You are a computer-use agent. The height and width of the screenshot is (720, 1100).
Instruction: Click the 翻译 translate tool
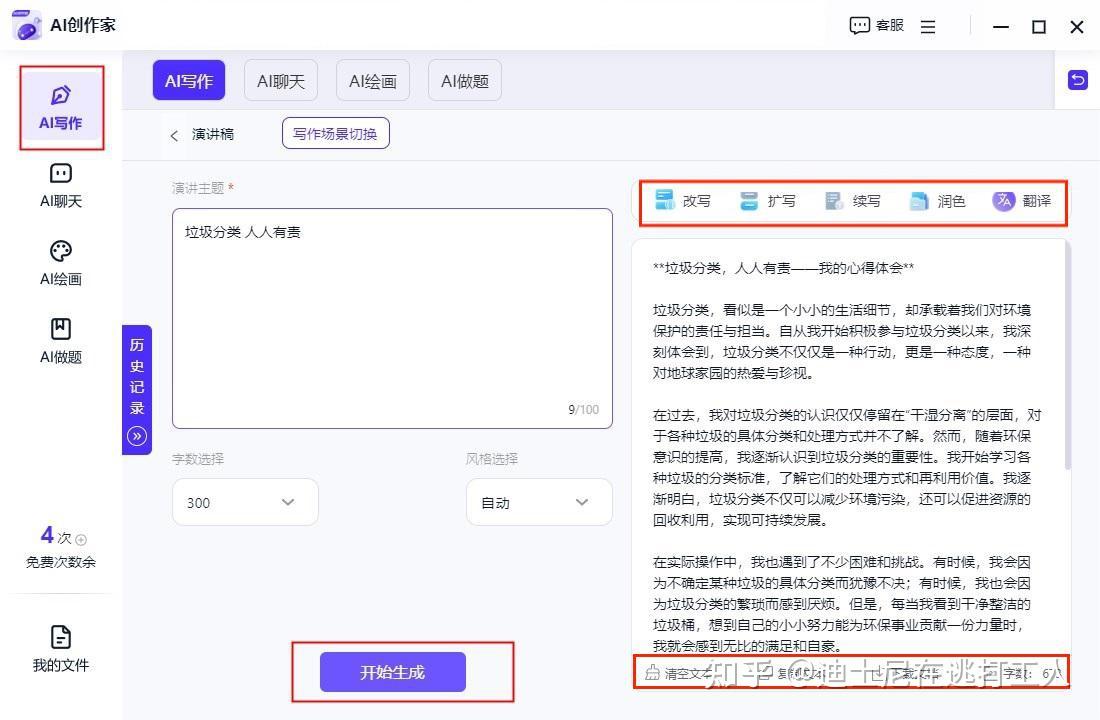click(1022, 201)
